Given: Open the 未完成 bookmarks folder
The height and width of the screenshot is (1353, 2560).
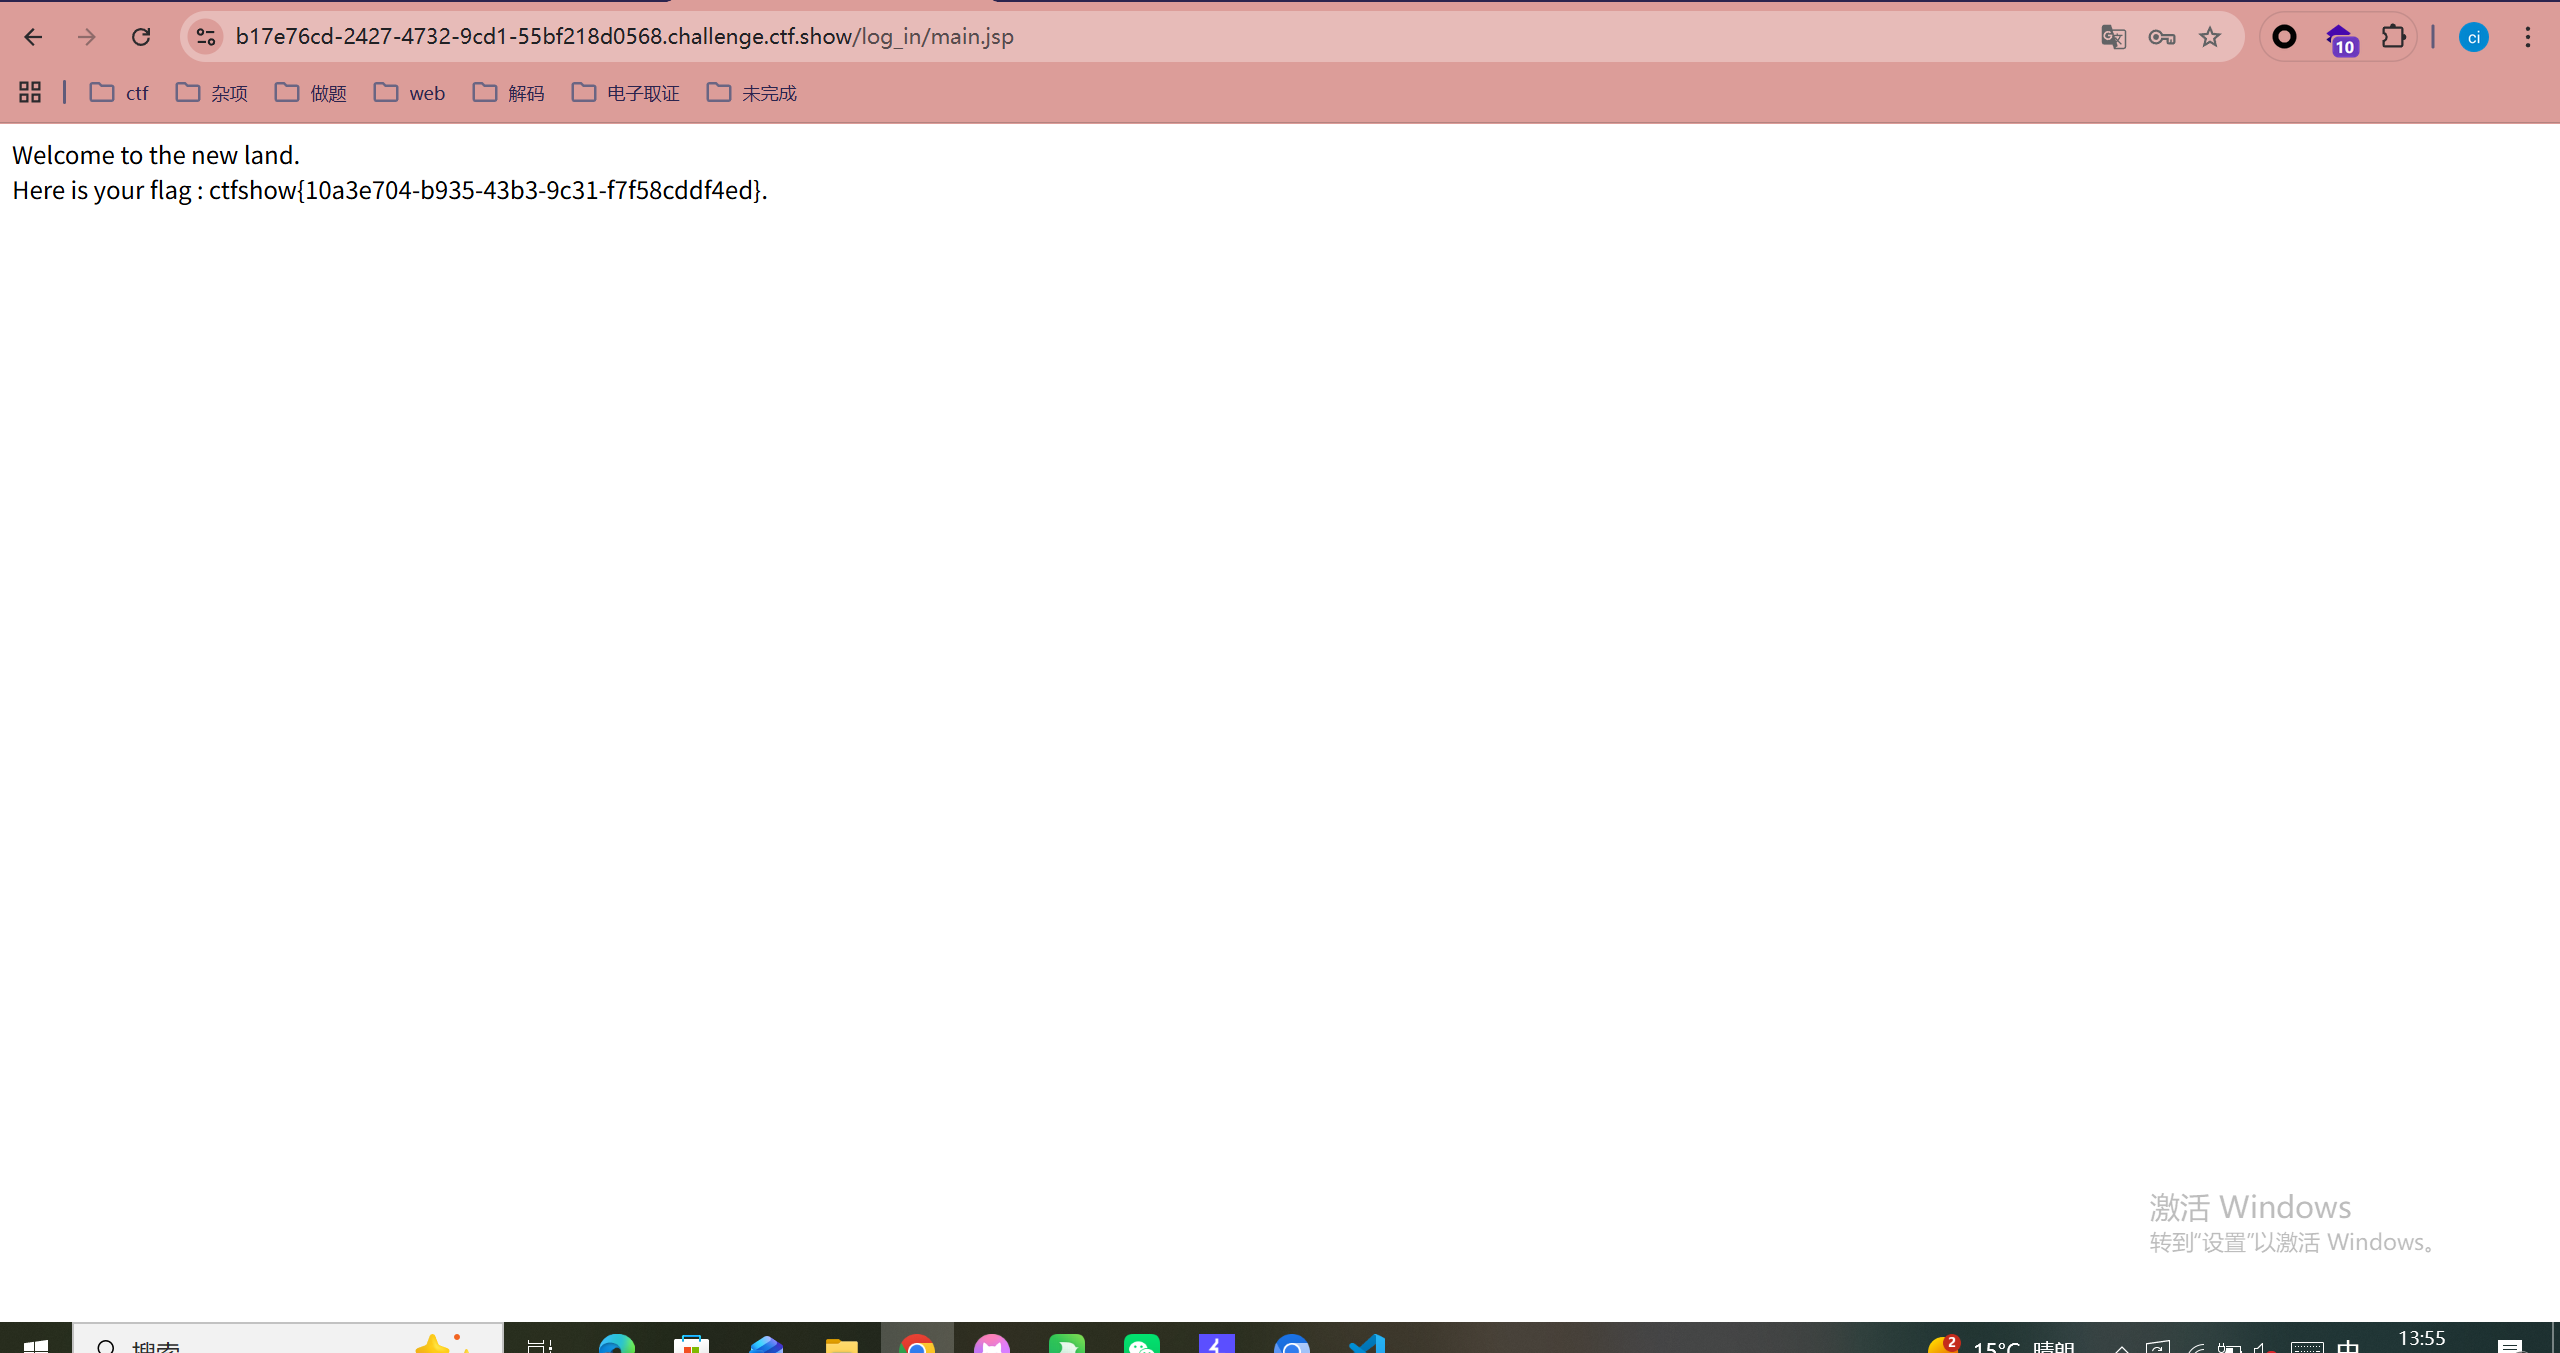Looking at the screenshot, I should pyautogui.click(x=752, y=93).
